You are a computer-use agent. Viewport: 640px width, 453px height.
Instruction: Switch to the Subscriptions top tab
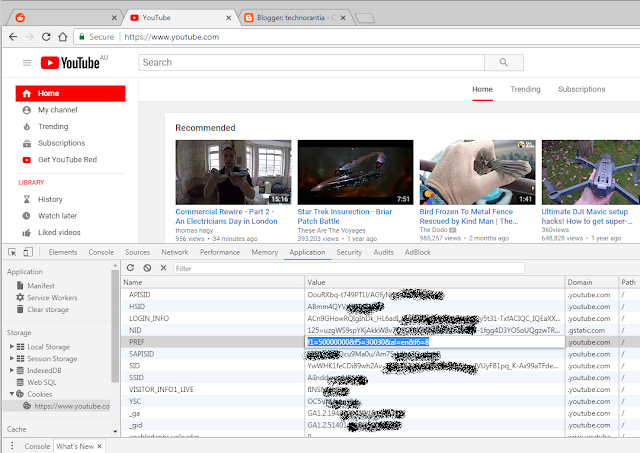pos(581,89)
